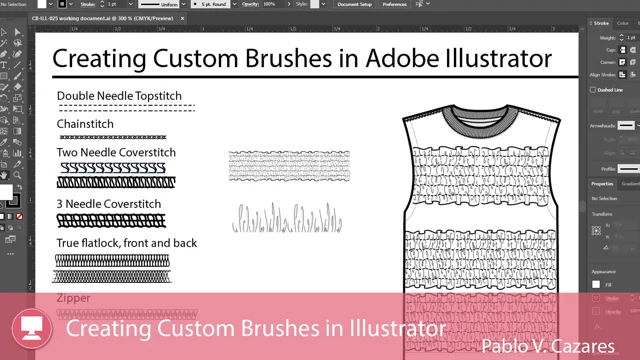
Task: Click the Preferences button
Action: pyautogui.click(x=394, y=4)
